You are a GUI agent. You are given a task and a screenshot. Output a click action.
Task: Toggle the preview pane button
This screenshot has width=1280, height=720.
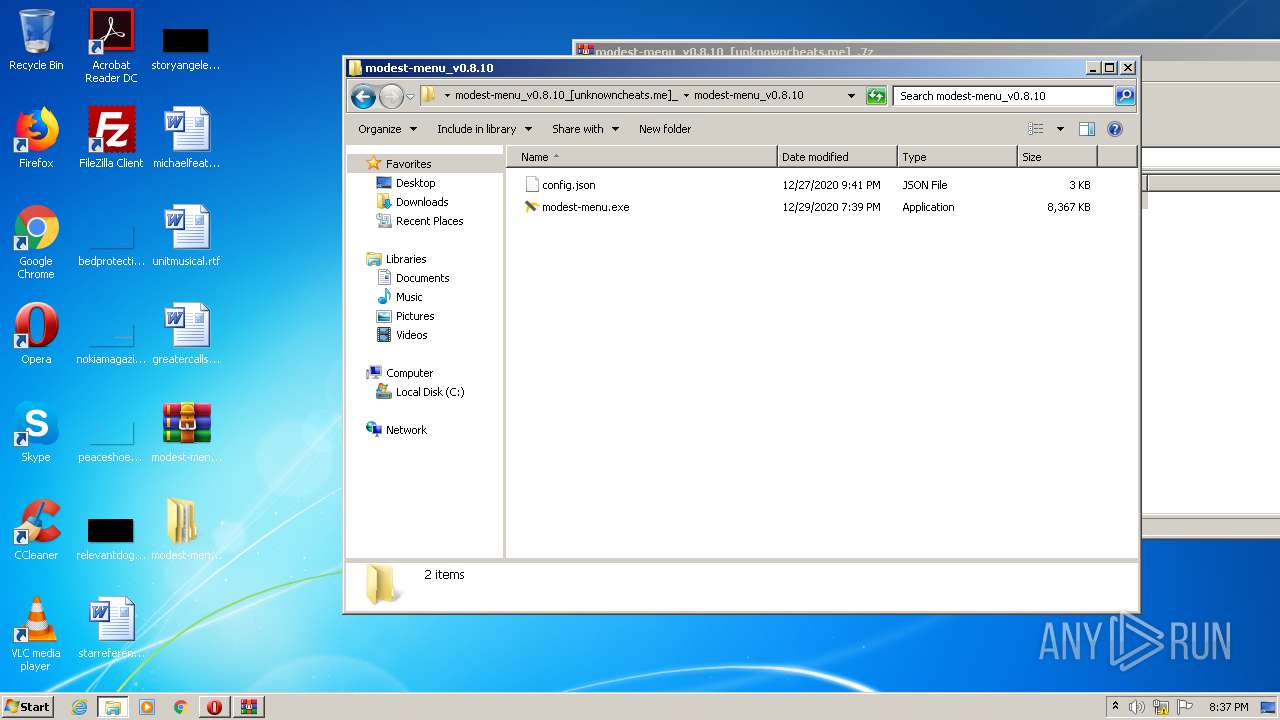(x=1087, y=129)
